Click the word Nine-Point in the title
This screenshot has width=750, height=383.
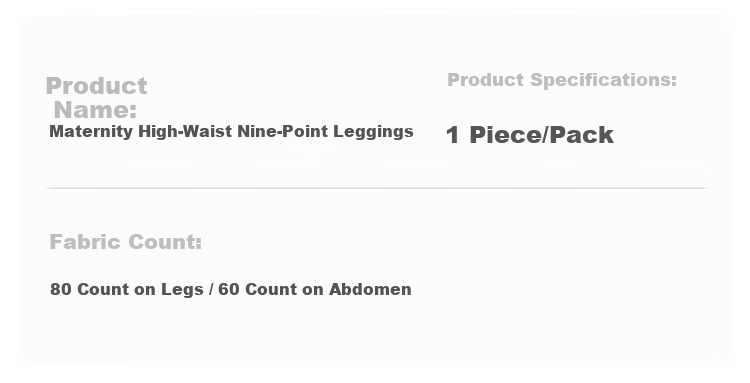(283, 131)
